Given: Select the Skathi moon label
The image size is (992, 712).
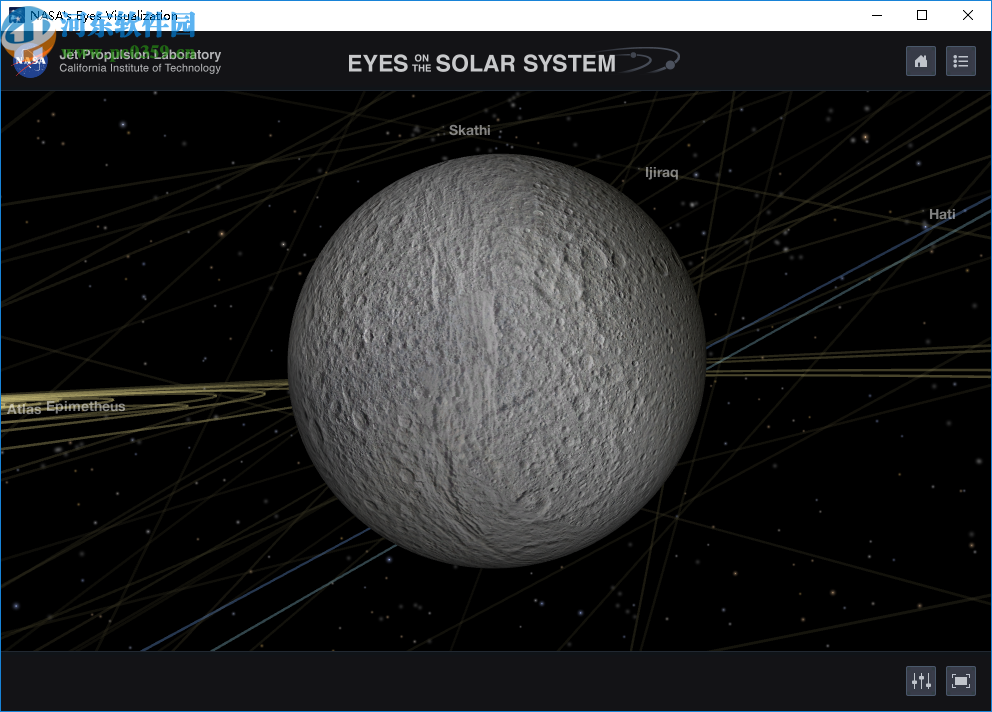Looking at the screenshot, I should (469, 130).
